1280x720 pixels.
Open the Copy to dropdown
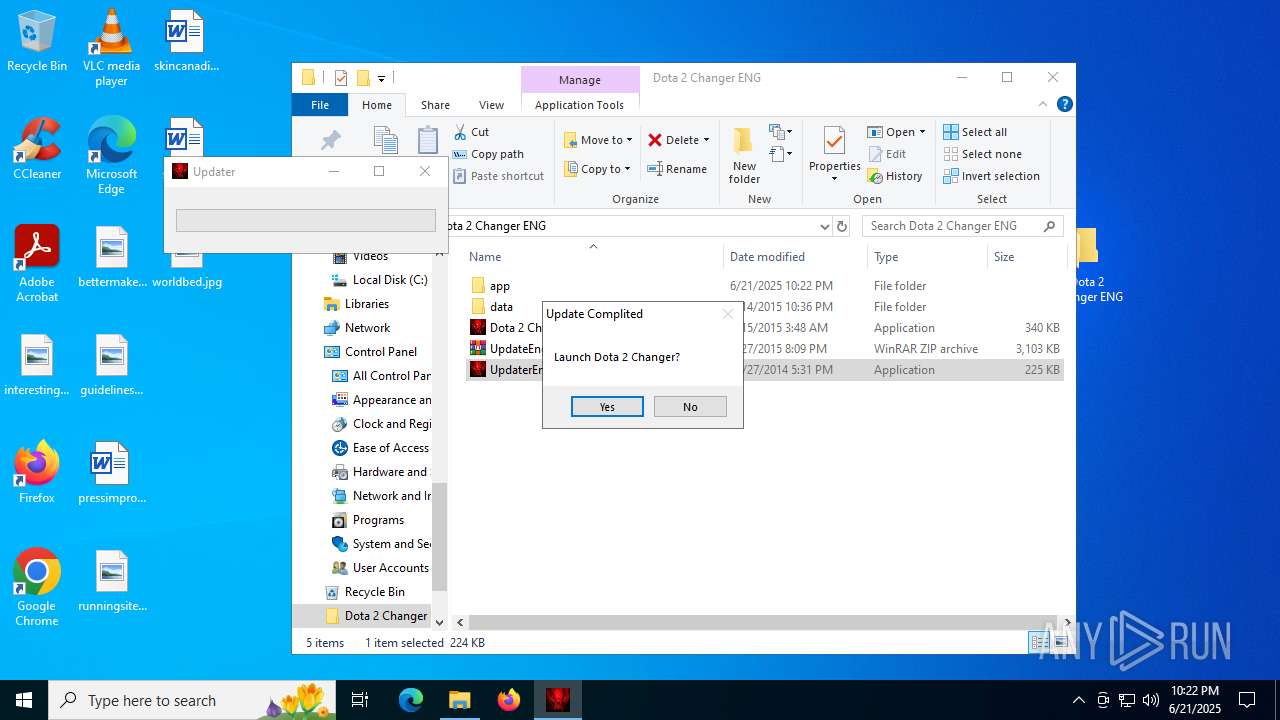click(598, 169)
